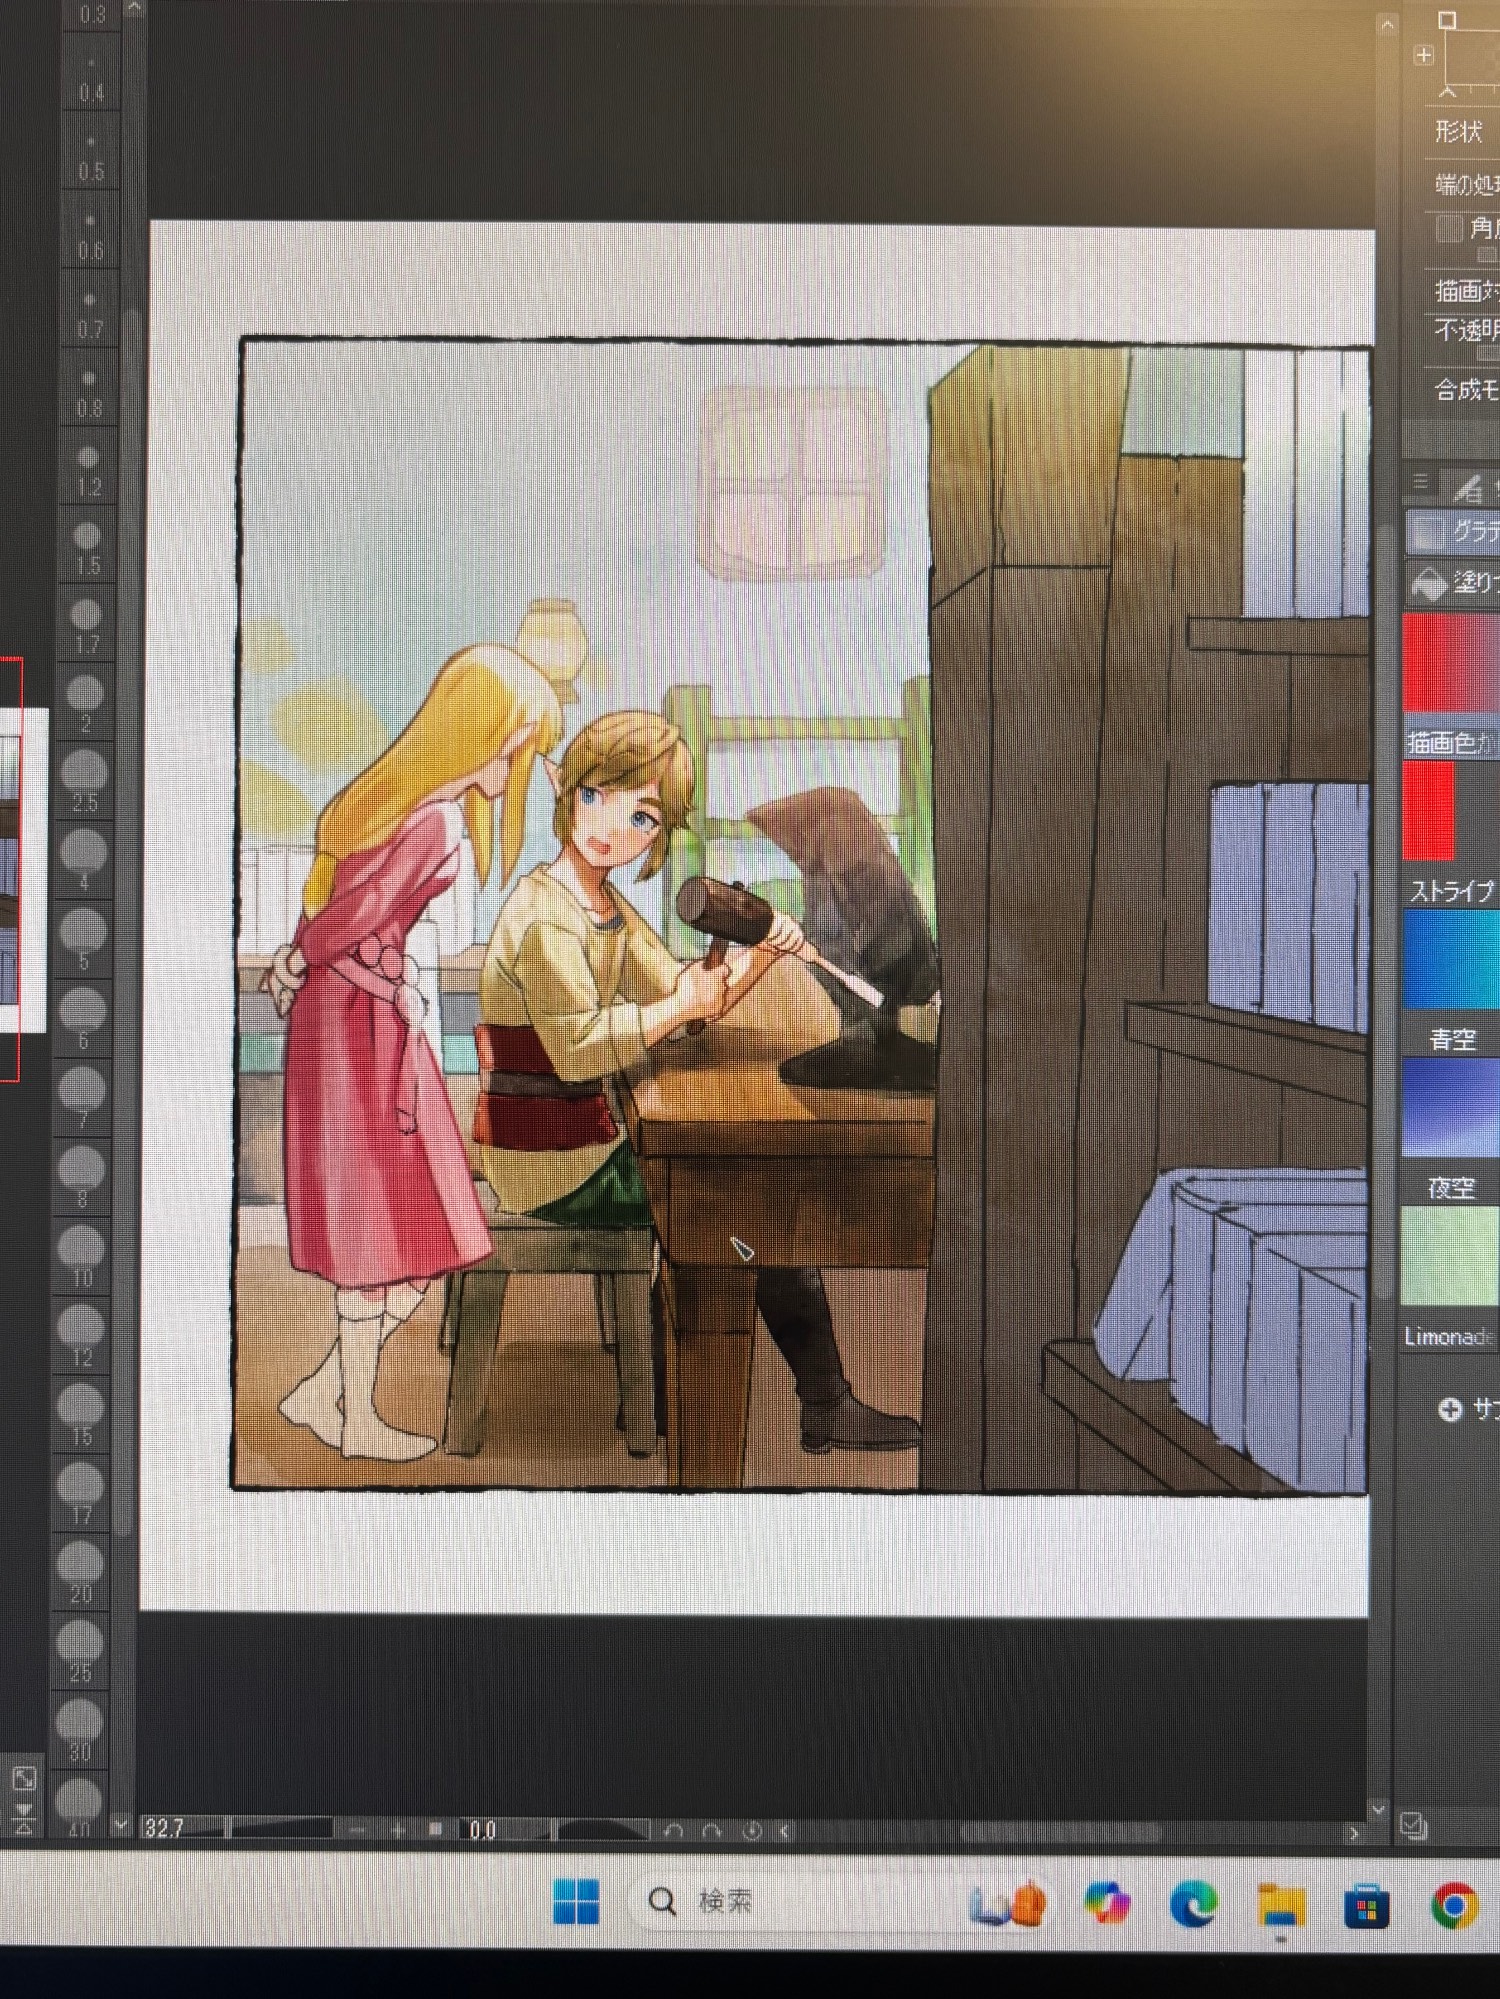The width and height of the screenshot is (1500, 1999).
Task: Select the 1.2 brush size preset
Action: (x=88, y=468)
